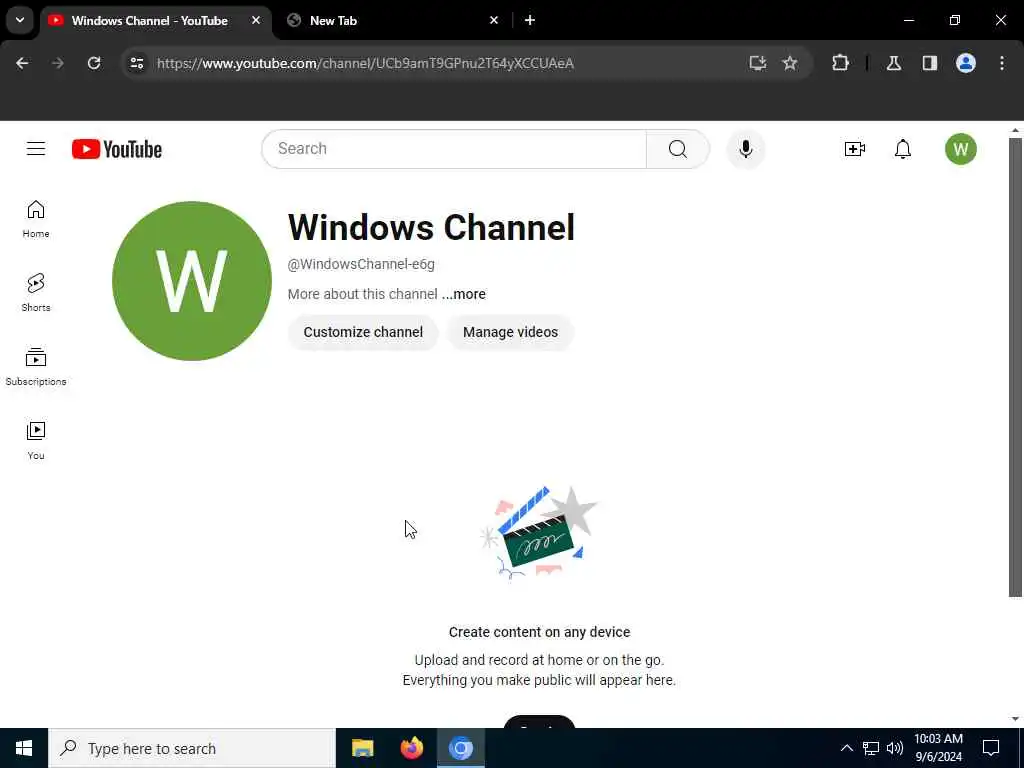Image resolution: width=1024 pixels, height=768 pixels.
Task: Open the clock showing 10:03 AM
Action: click(938, 748)
